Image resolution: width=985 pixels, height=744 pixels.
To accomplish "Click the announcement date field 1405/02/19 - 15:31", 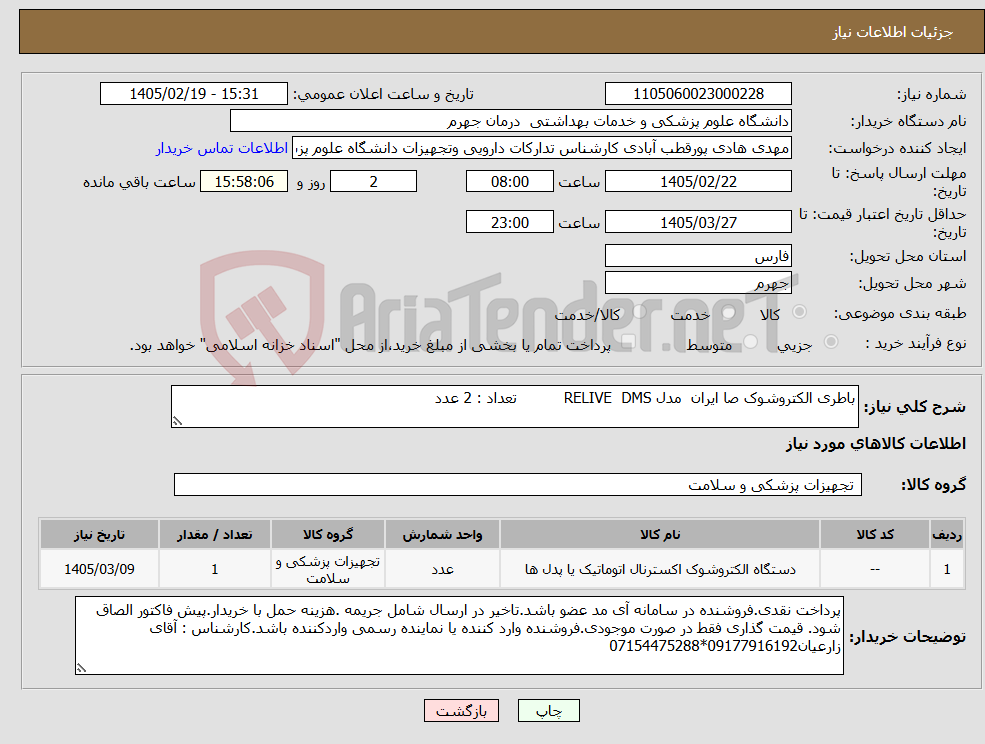I will [193, 94].
